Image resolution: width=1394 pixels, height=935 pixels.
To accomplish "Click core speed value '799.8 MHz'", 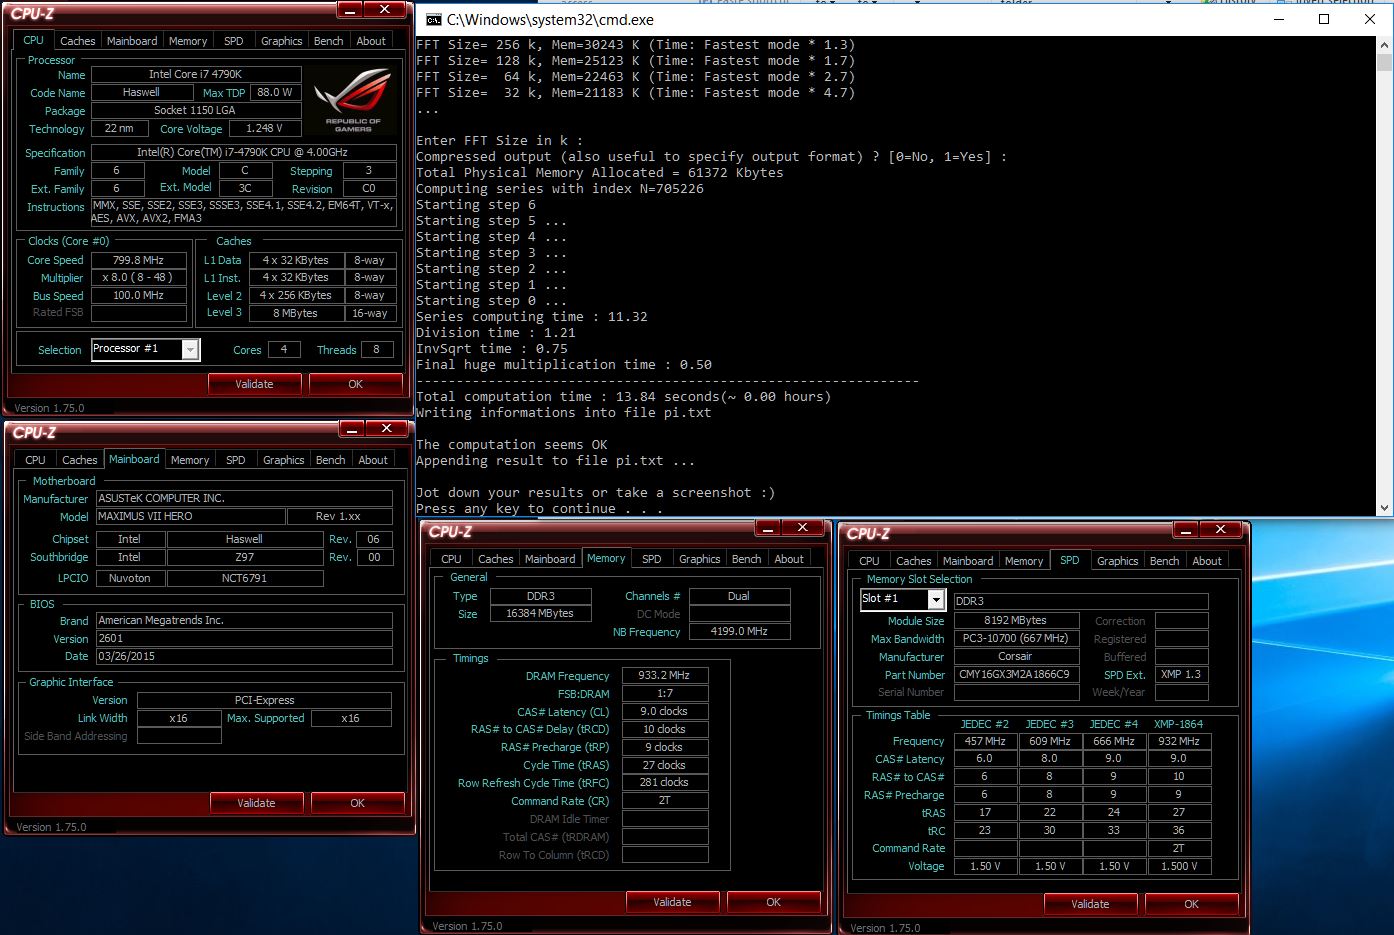I will tap(139, 260).
